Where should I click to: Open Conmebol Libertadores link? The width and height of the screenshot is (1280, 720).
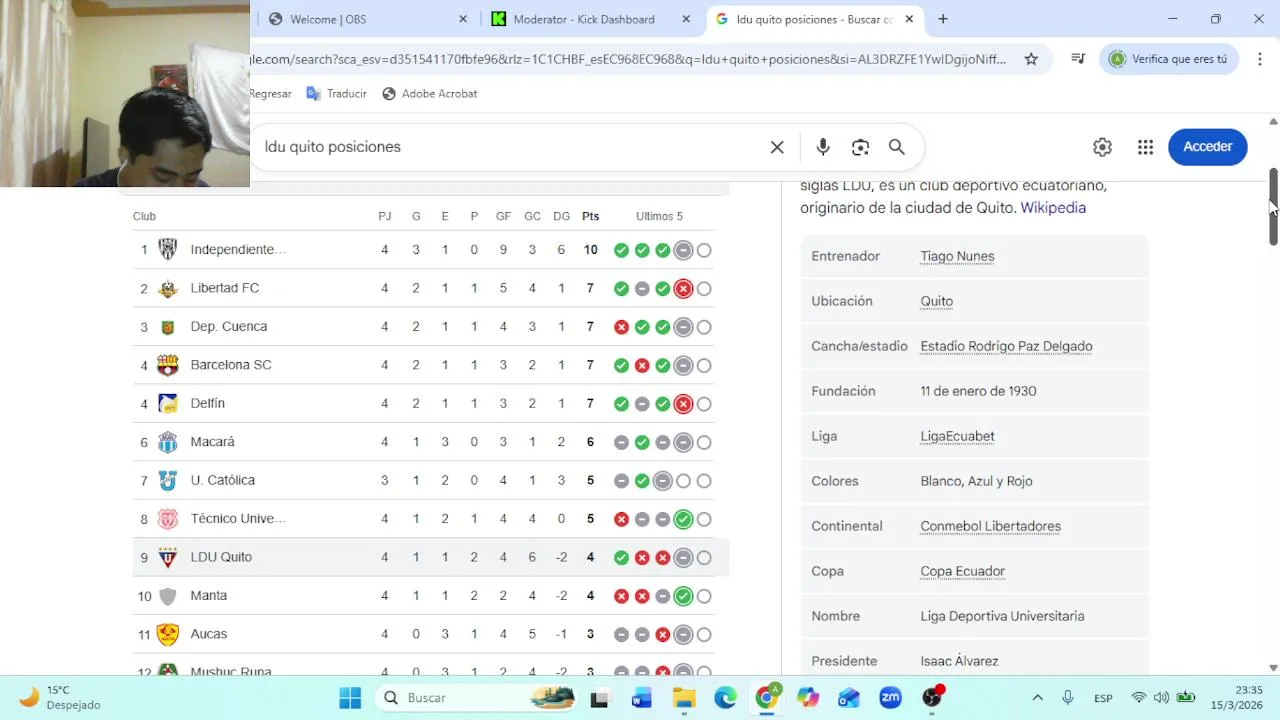[990, 527]
